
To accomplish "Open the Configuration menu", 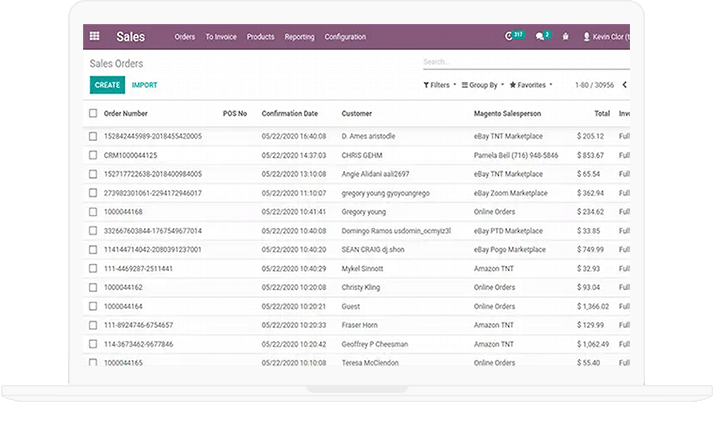I will point(345,37).
